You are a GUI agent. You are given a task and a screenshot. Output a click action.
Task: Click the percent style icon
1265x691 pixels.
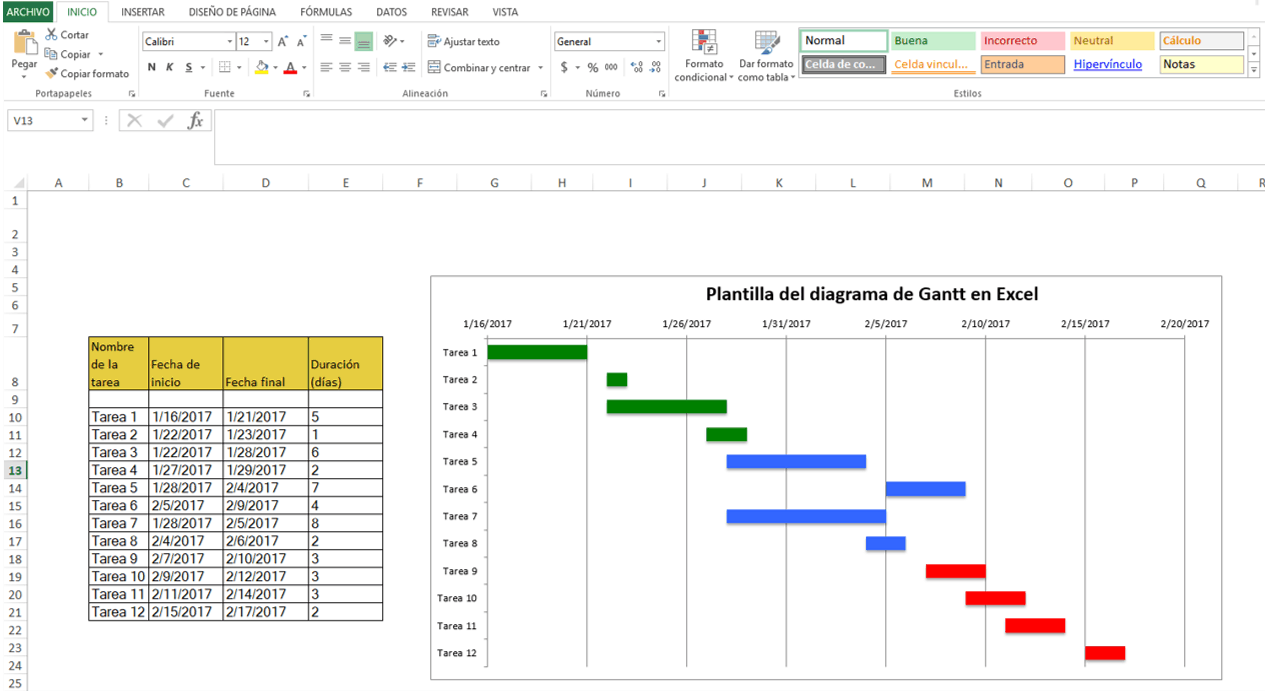click(593, 67)
